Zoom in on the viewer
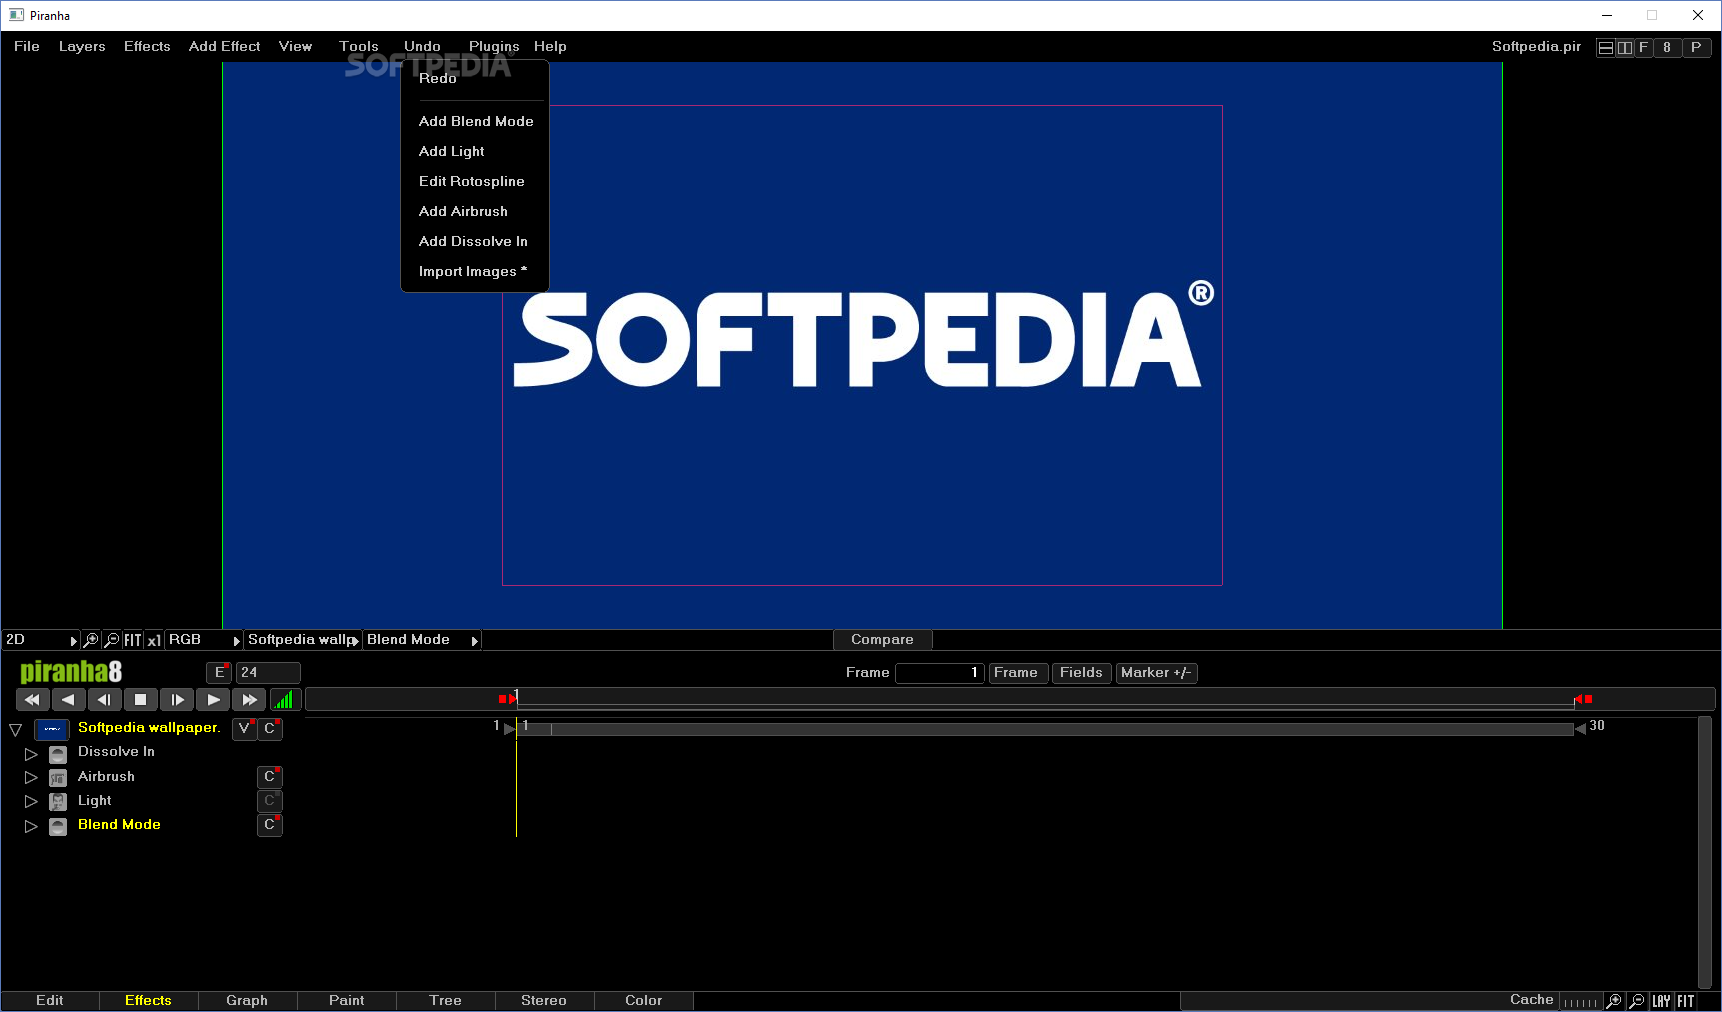 pyautogui.click(x=91, y=640)
